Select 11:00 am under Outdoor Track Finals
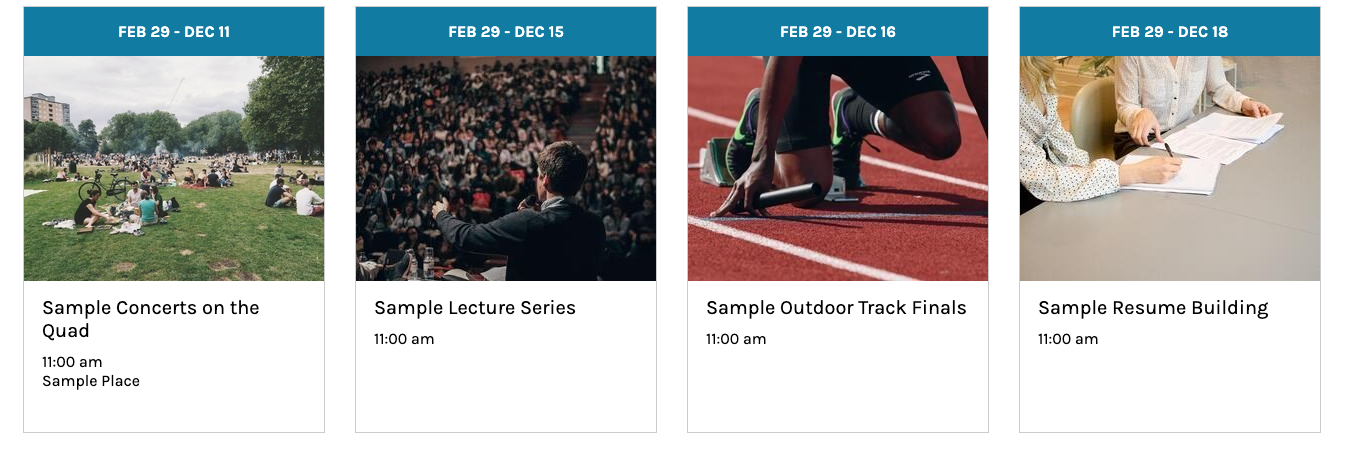The height and width of the screenshot is (463, 1364). coord(736,339)
